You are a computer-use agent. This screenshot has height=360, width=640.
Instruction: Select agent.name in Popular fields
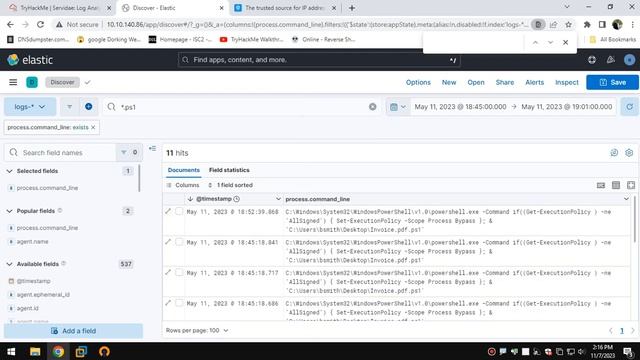click(x=32, y=242)
